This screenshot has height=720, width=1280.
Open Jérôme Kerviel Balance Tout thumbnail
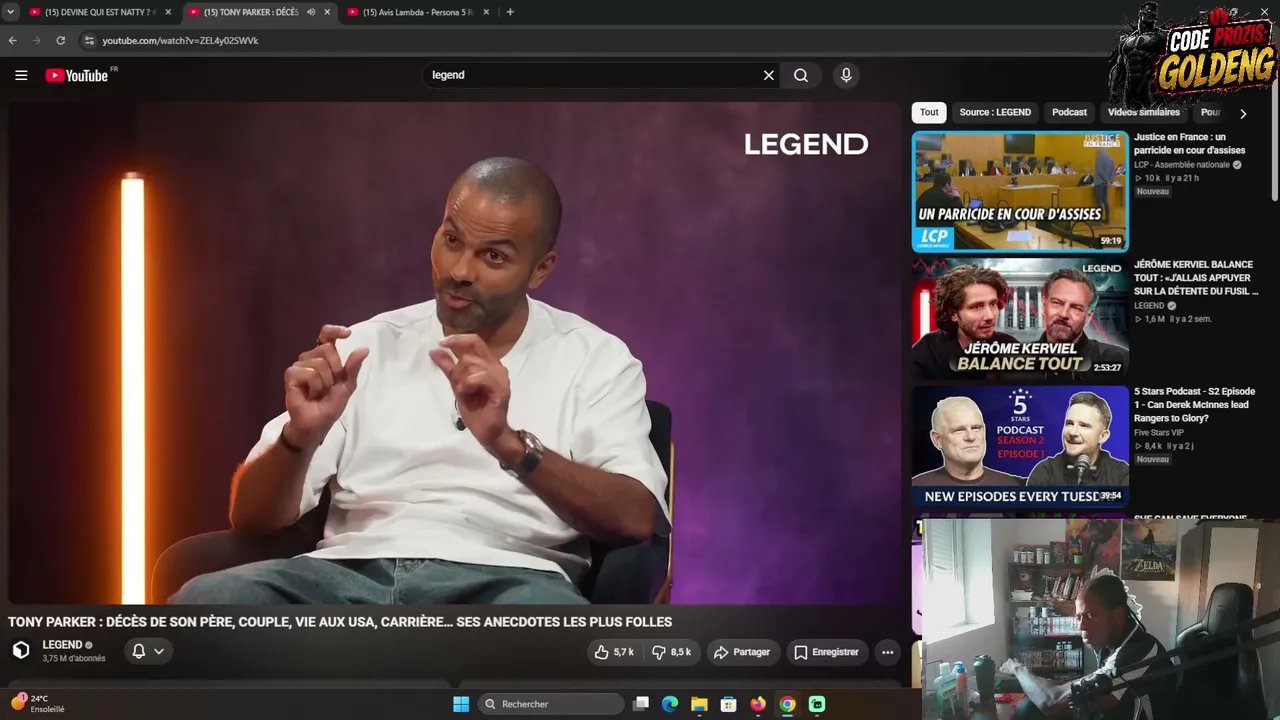pos(1020,318)
